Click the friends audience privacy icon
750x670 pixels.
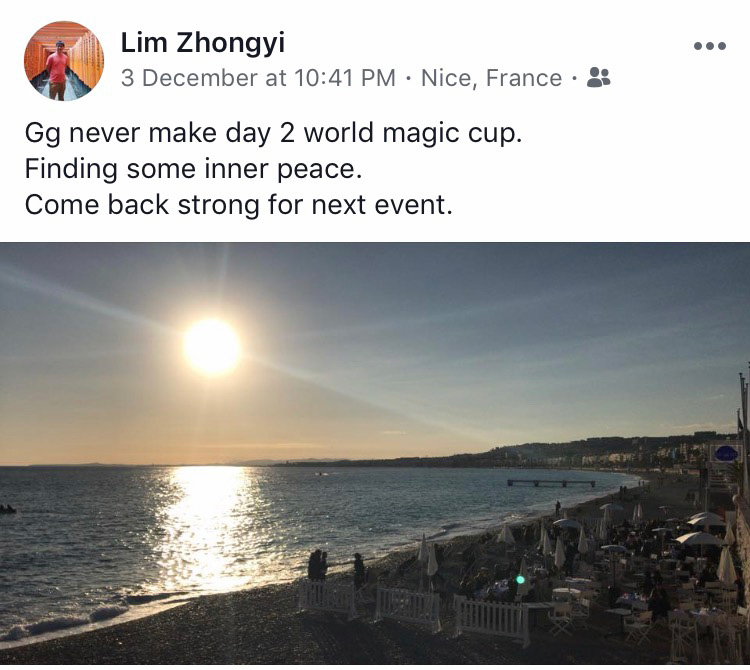click(x=598, y=77)
